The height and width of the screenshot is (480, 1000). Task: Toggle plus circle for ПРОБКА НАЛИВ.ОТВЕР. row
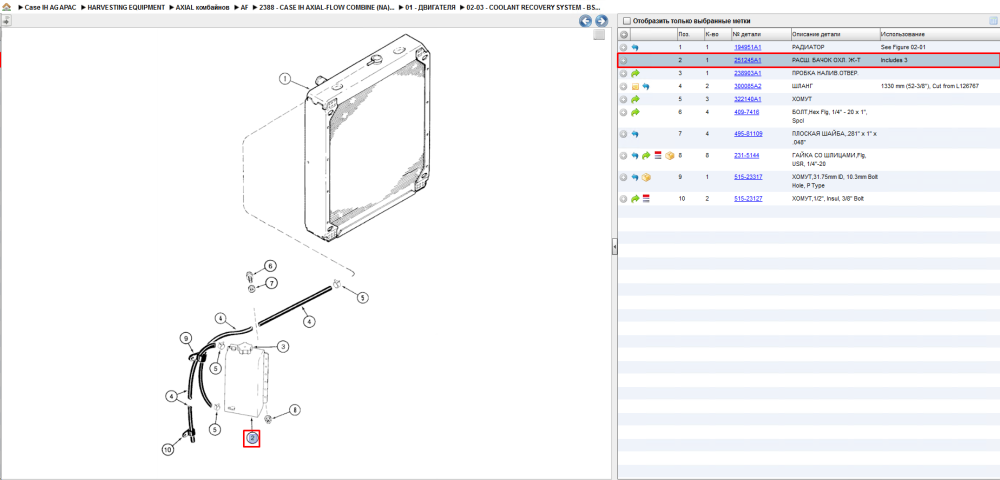[x=624, y=73]
